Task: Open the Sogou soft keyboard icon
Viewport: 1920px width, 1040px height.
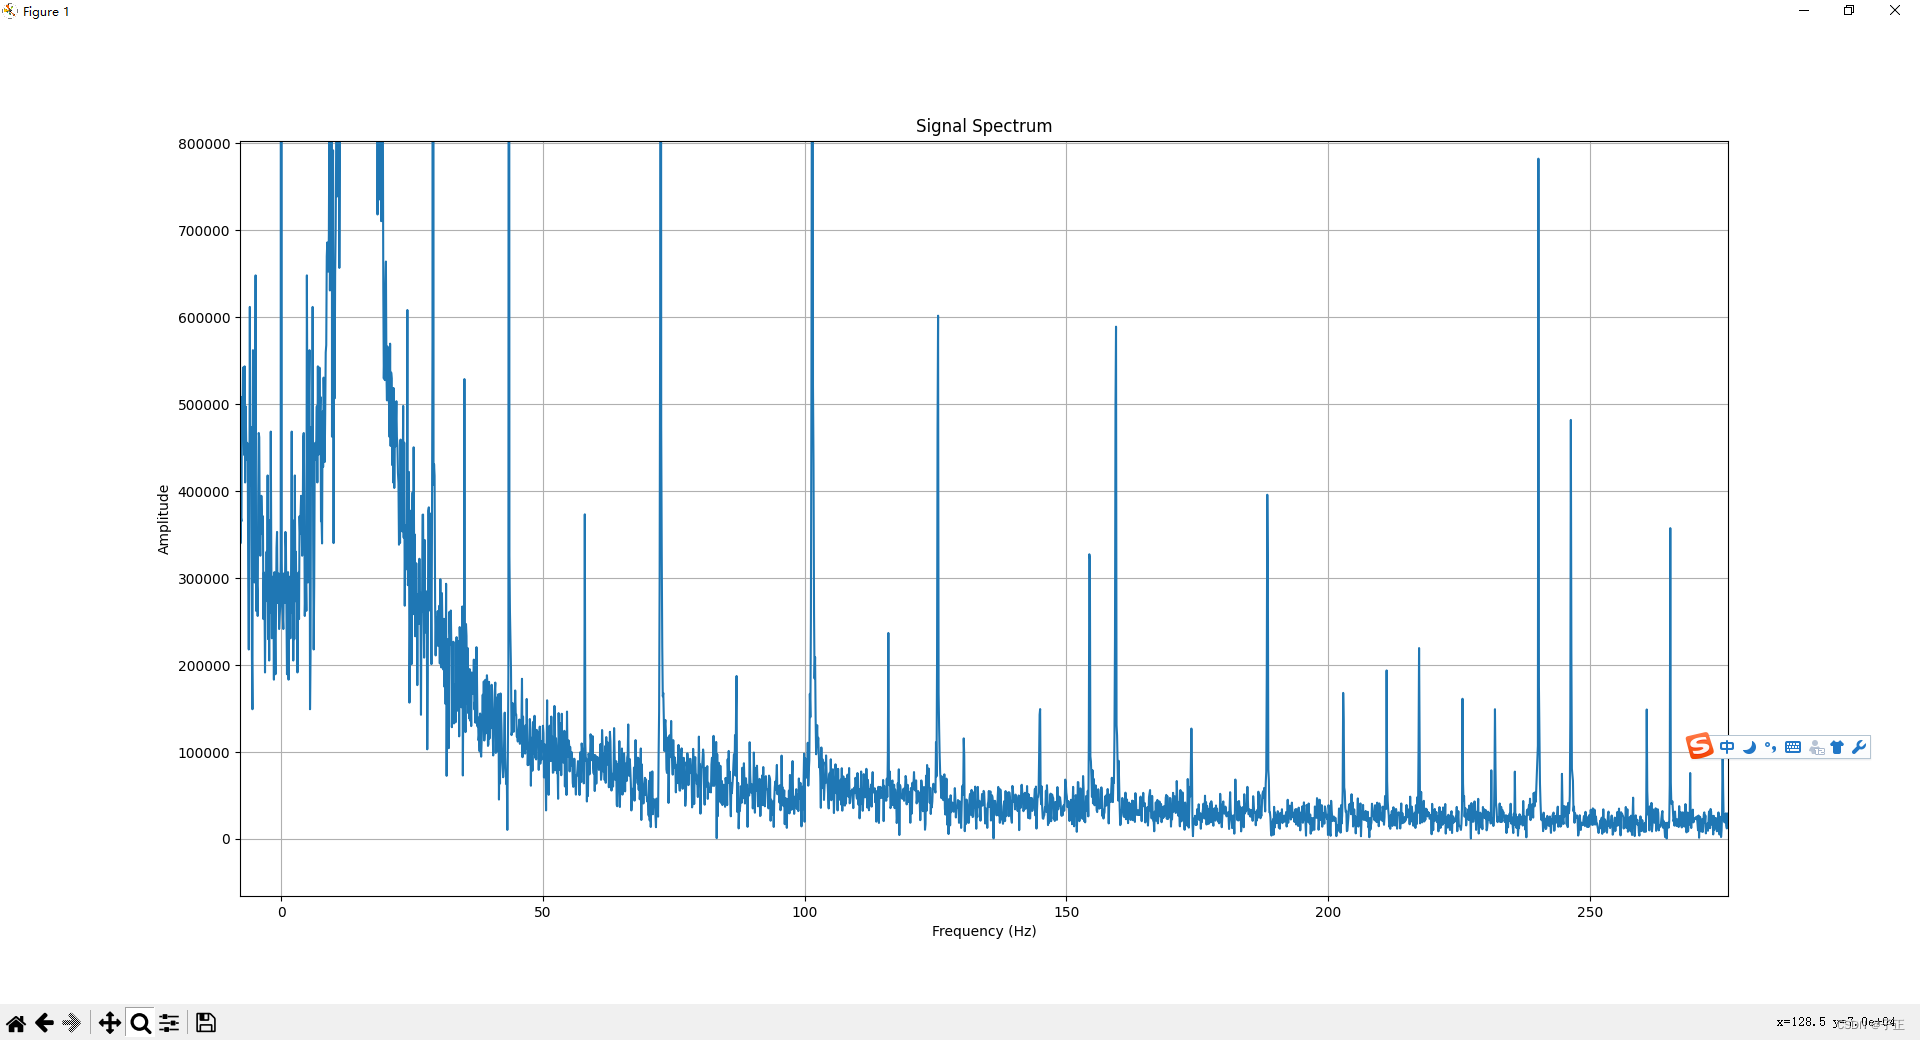Action: (1793, 747)
